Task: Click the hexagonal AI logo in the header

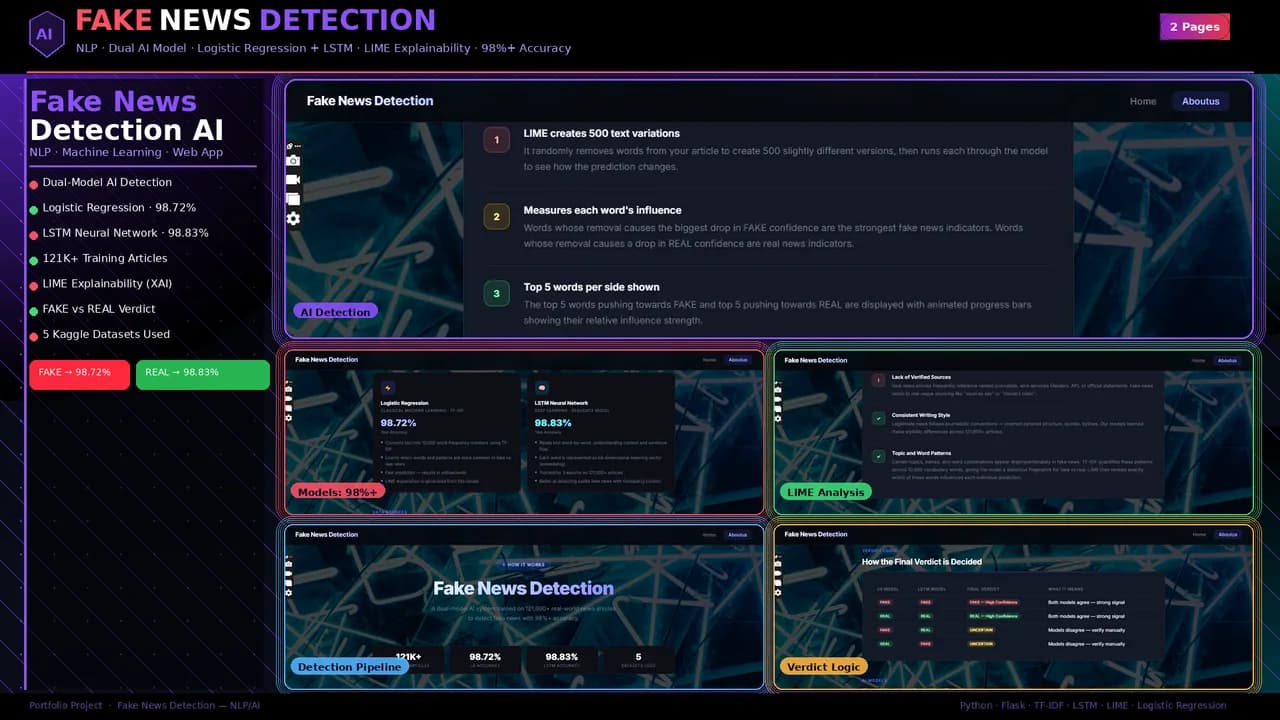Action: pyautogui.click(x=45, y=34)
